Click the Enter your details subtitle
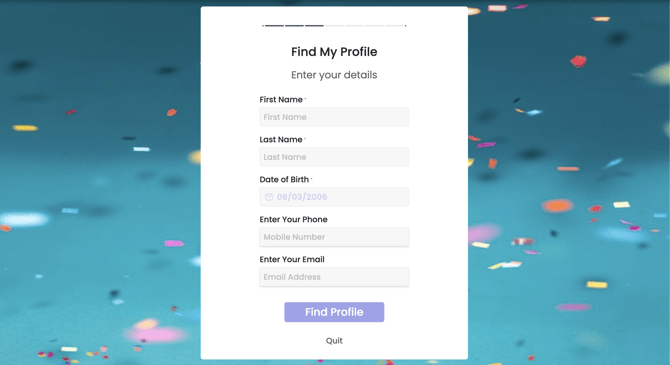Image resolution: width=670 pixels, height=365 pixels. click(334, 75)
